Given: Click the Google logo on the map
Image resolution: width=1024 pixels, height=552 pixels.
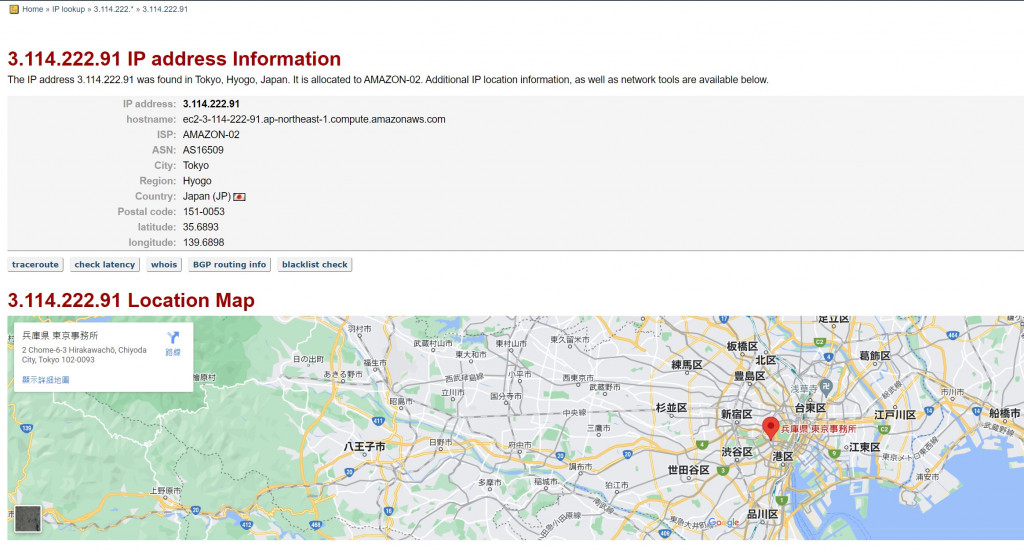Looking at the screenshot, I should [724, 522].
